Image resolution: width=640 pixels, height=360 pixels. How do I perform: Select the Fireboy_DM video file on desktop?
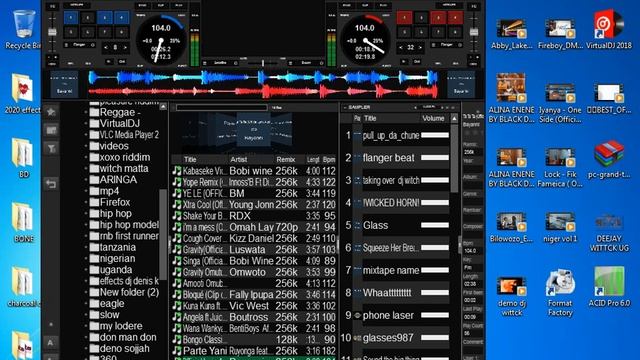pyautogui.click(x=560, y=34)
